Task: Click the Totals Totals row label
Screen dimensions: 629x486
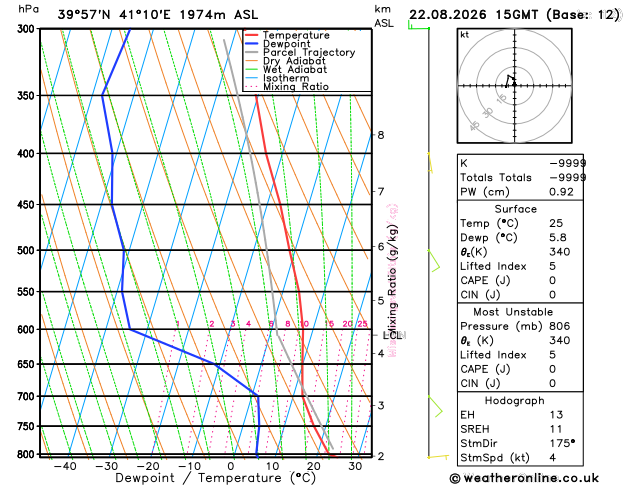Action: point(496,178)
